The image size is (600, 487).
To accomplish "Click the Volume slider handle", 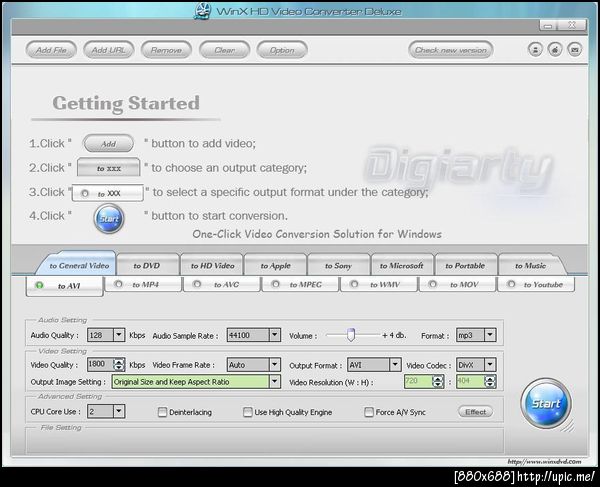I will (351, 334).
